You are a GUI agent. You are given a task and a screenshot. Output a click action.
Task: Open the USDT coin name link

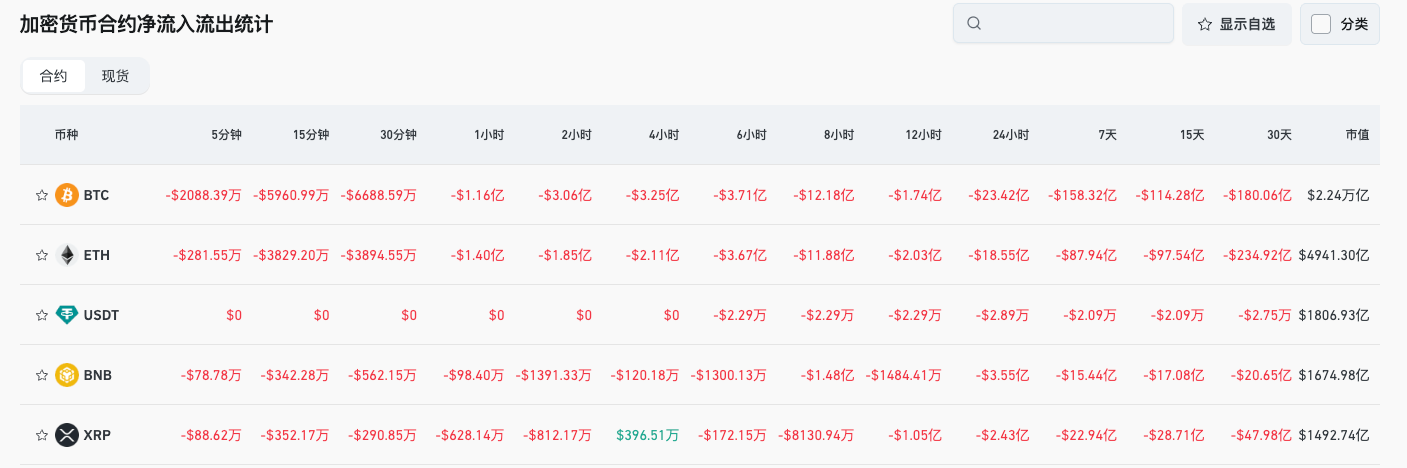(x=102, y=315)
